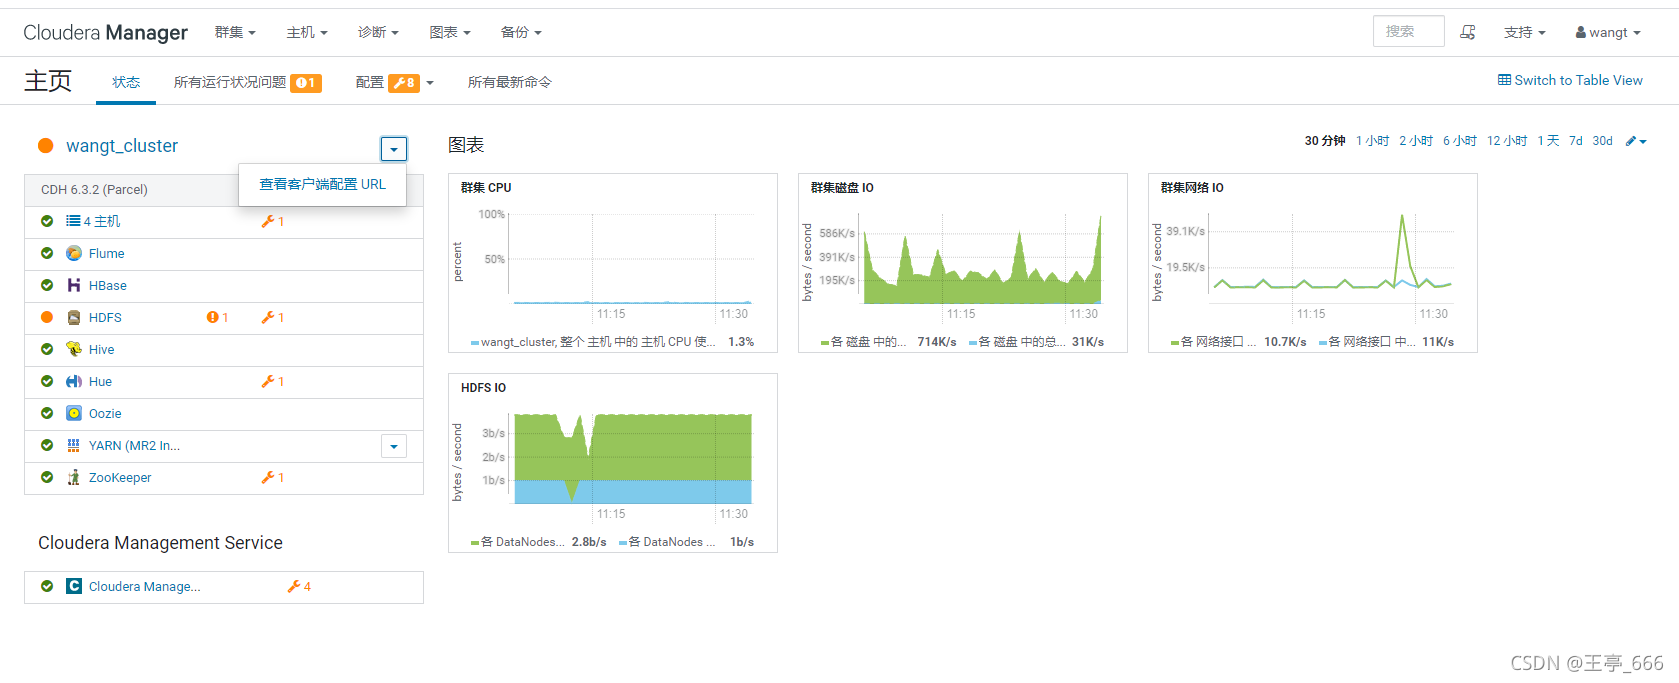The image size is (1679, 683).
Task: Set time range to 1 天
Action: coord(1548,141)
